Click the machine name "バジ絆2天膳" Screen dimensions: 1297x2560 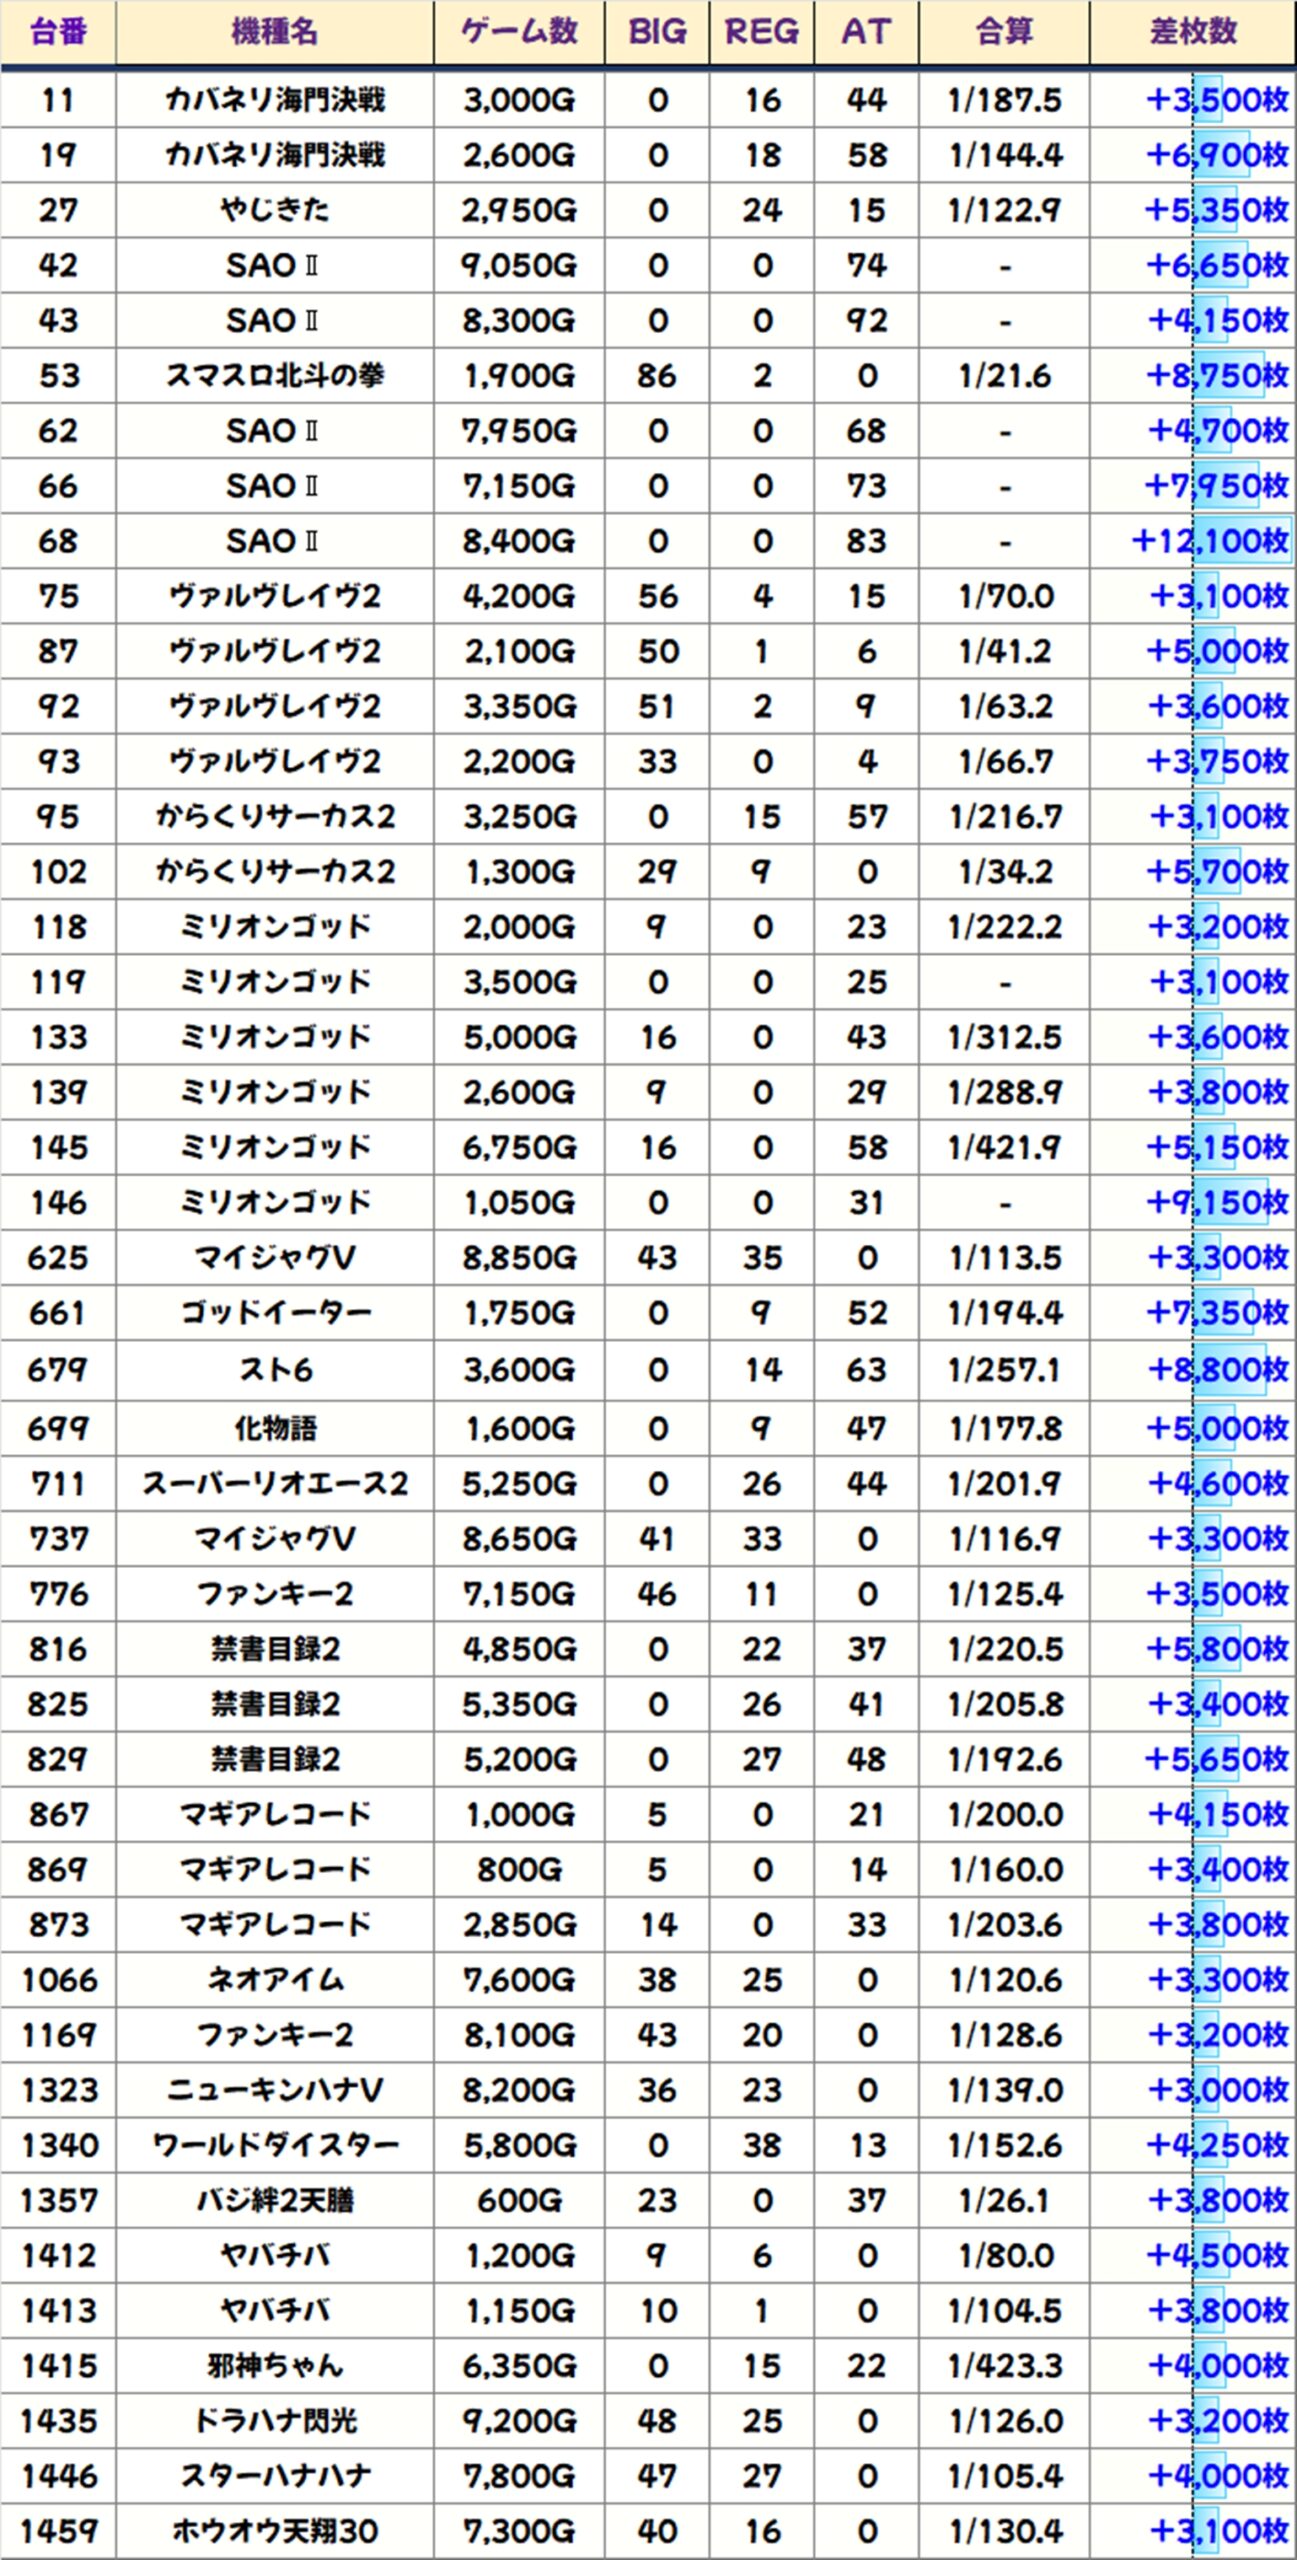pyautogui.click(x=274, y=2199)
